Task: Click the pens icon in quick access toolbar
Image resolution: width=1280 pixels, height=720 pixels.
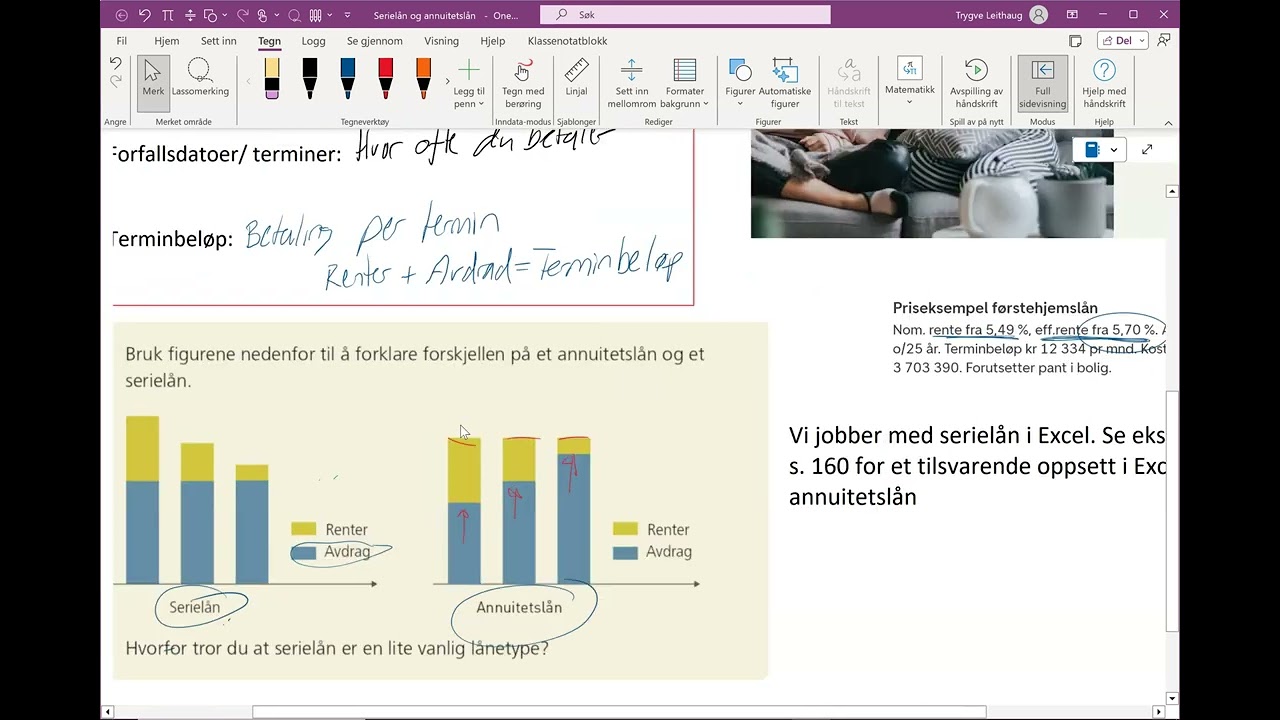Action: pyautogui.click(x=316, y=15)
